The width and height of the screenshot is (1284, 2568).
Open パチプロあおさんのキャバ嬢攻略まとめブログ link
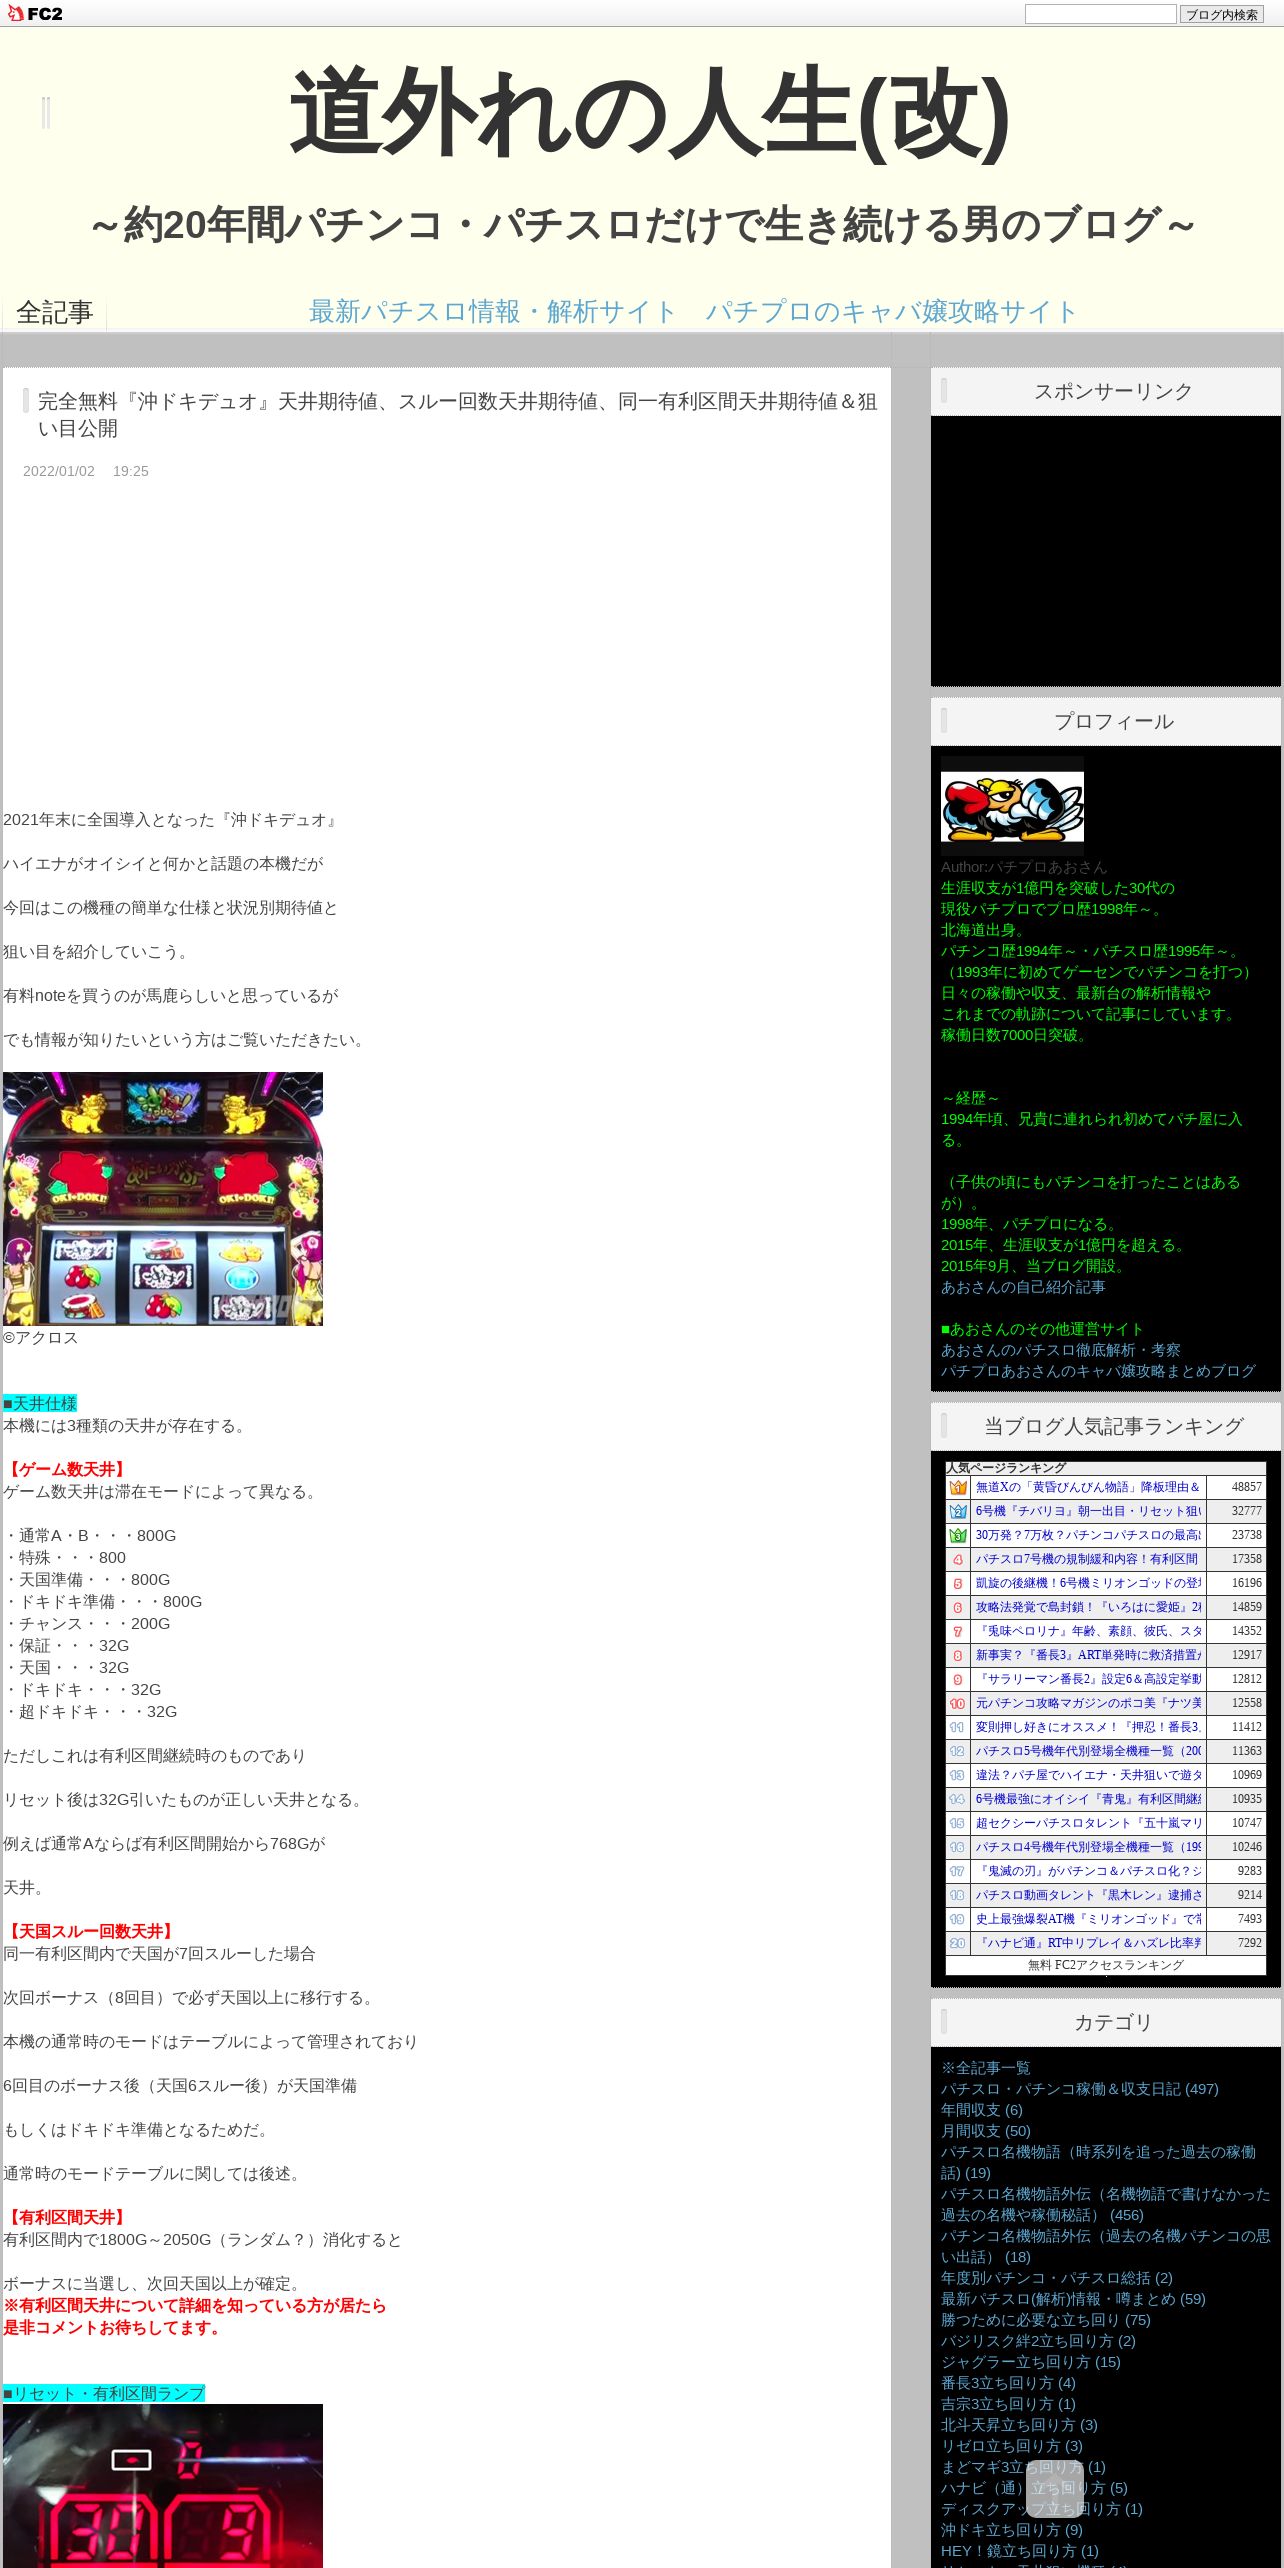pos(1098,1371)
